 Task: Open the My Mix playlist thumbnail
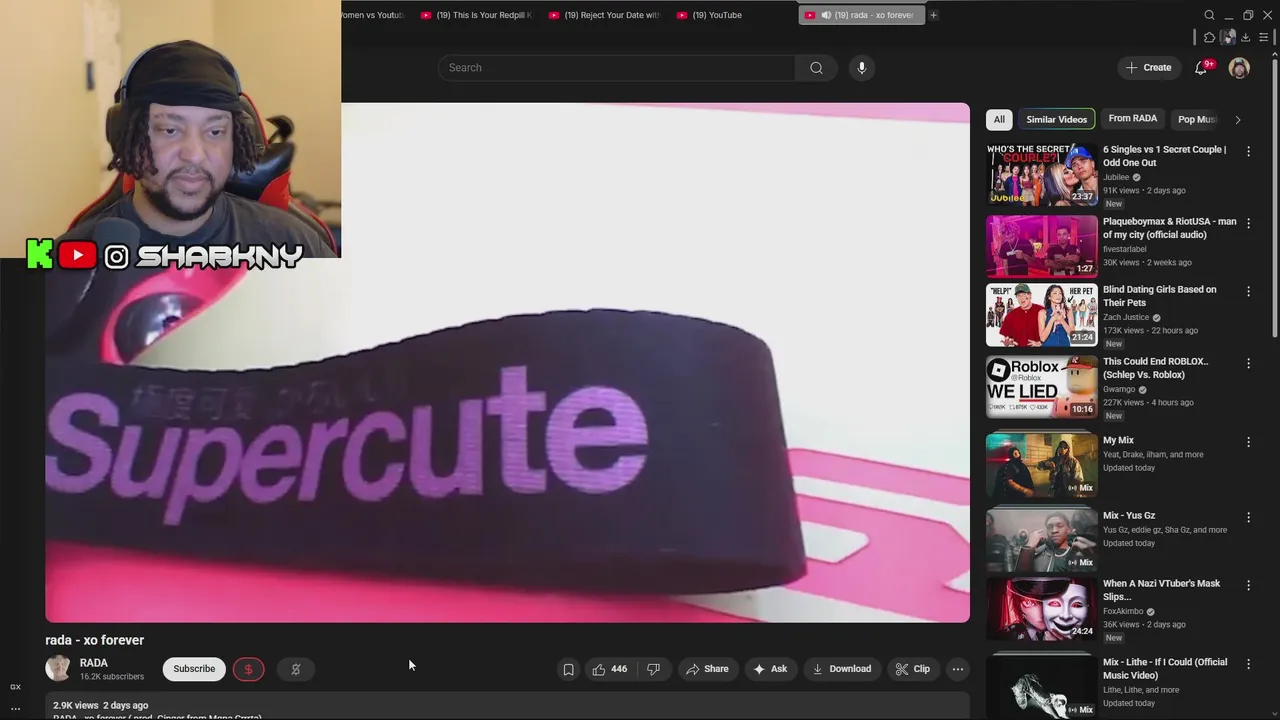click(1041, 464)
